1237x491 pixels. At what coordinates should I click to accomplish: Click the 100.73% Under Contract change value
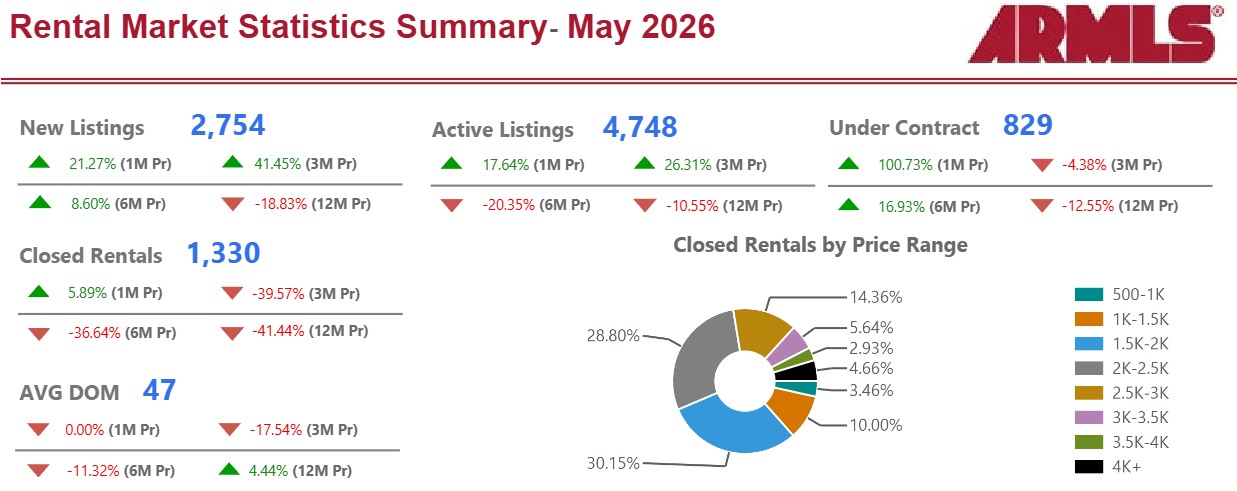coord(904,165)
